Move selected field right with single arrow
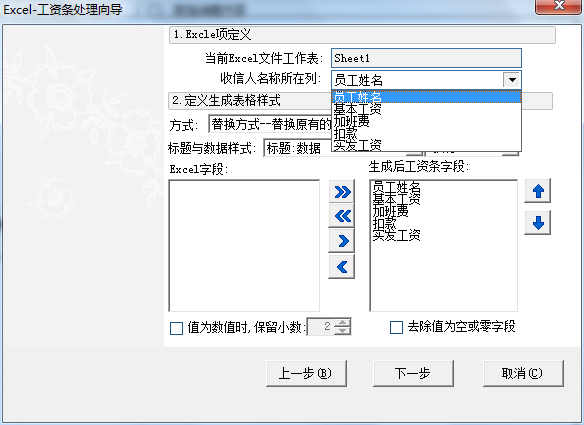The image size is (584, 425). pos(342,241)
